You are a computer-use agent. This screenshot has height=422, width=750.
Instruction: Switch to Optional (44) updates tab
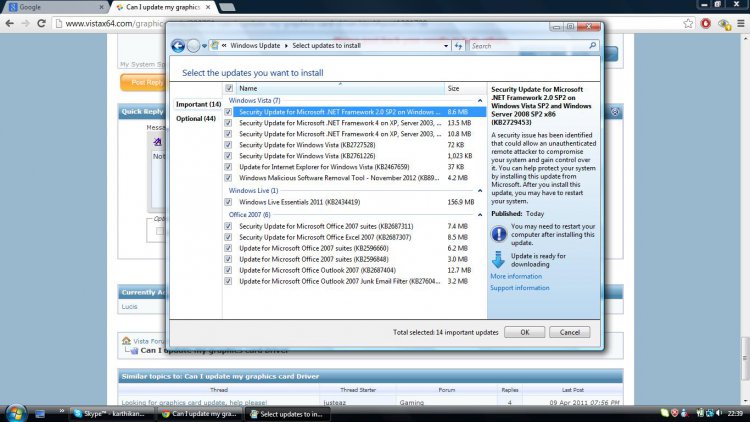click(x=196, y=119)
